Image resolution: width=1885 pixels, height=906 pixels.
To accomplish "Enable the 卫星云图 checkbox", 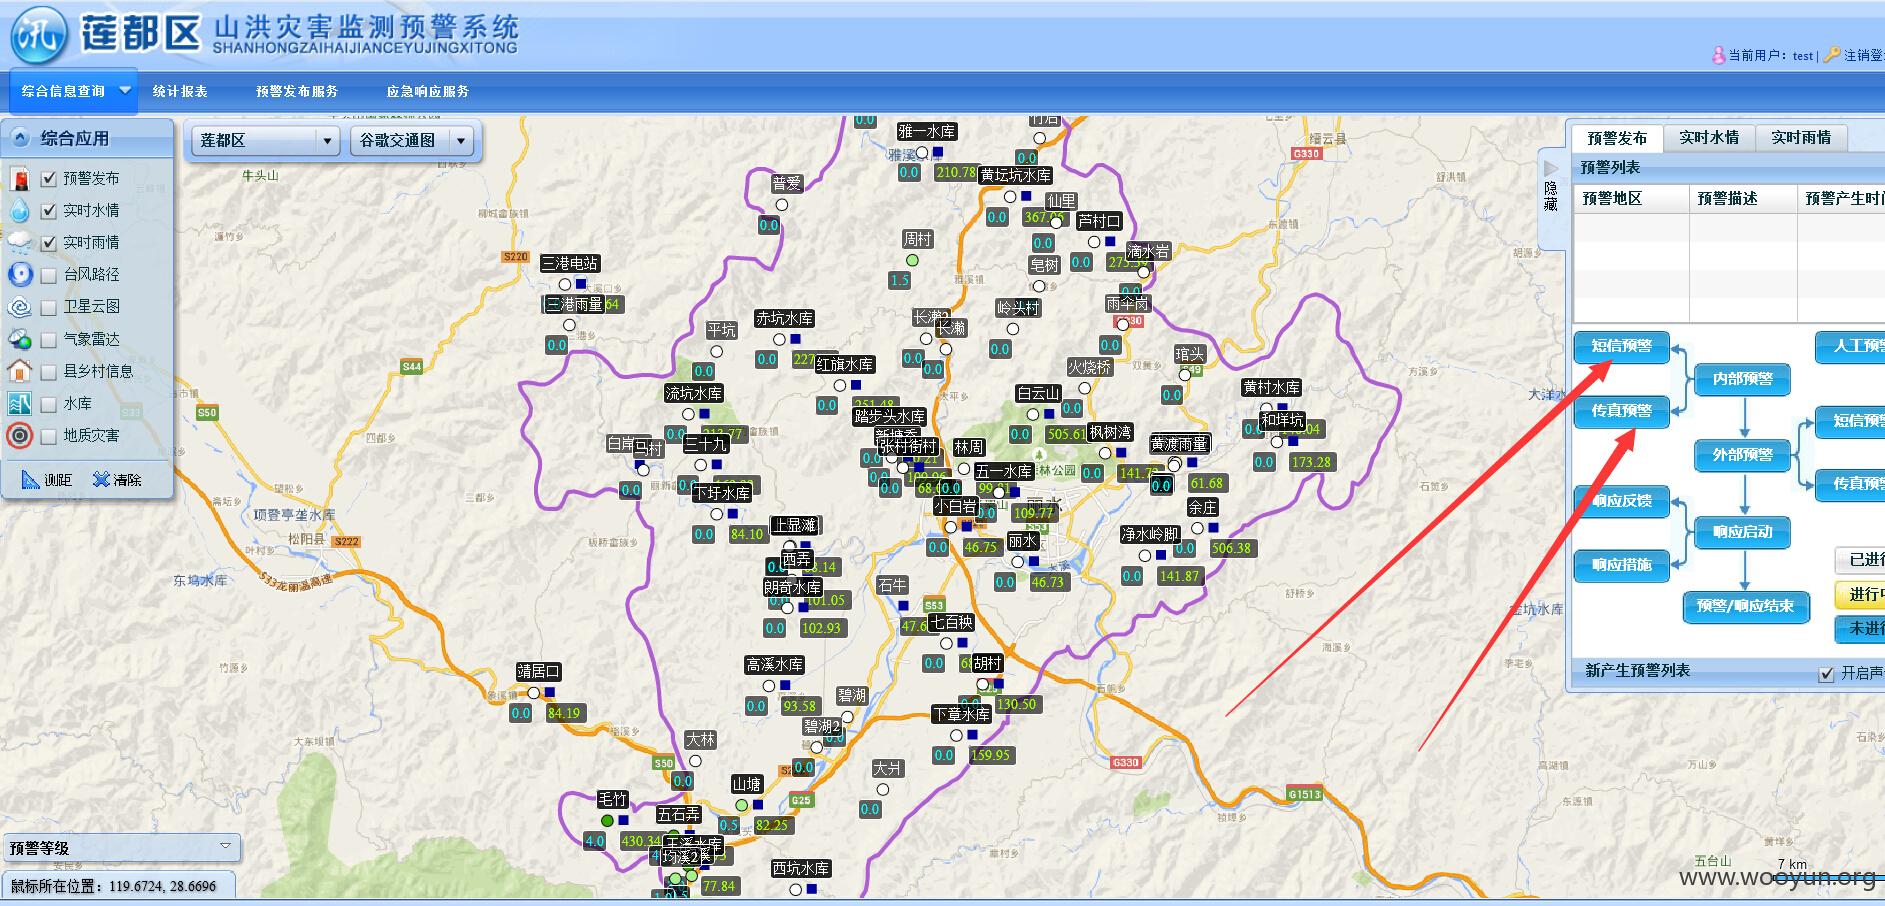I will point(48,307).
